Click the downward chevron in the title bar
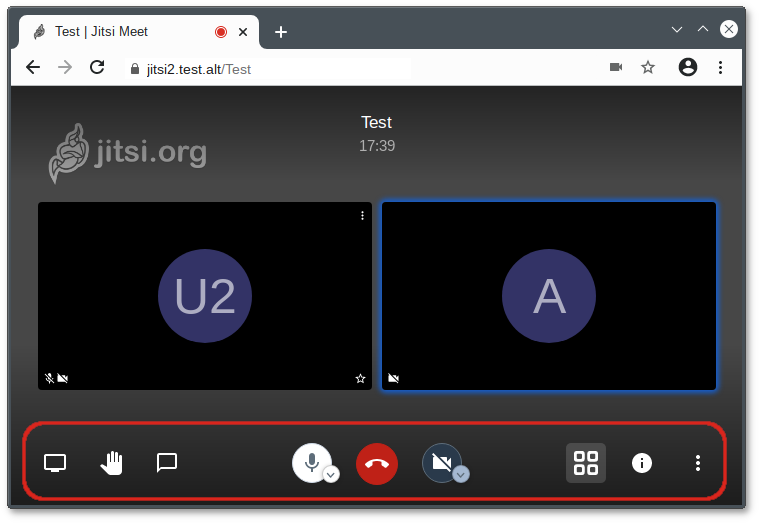The image size is (759, 523). pos(677,29)
